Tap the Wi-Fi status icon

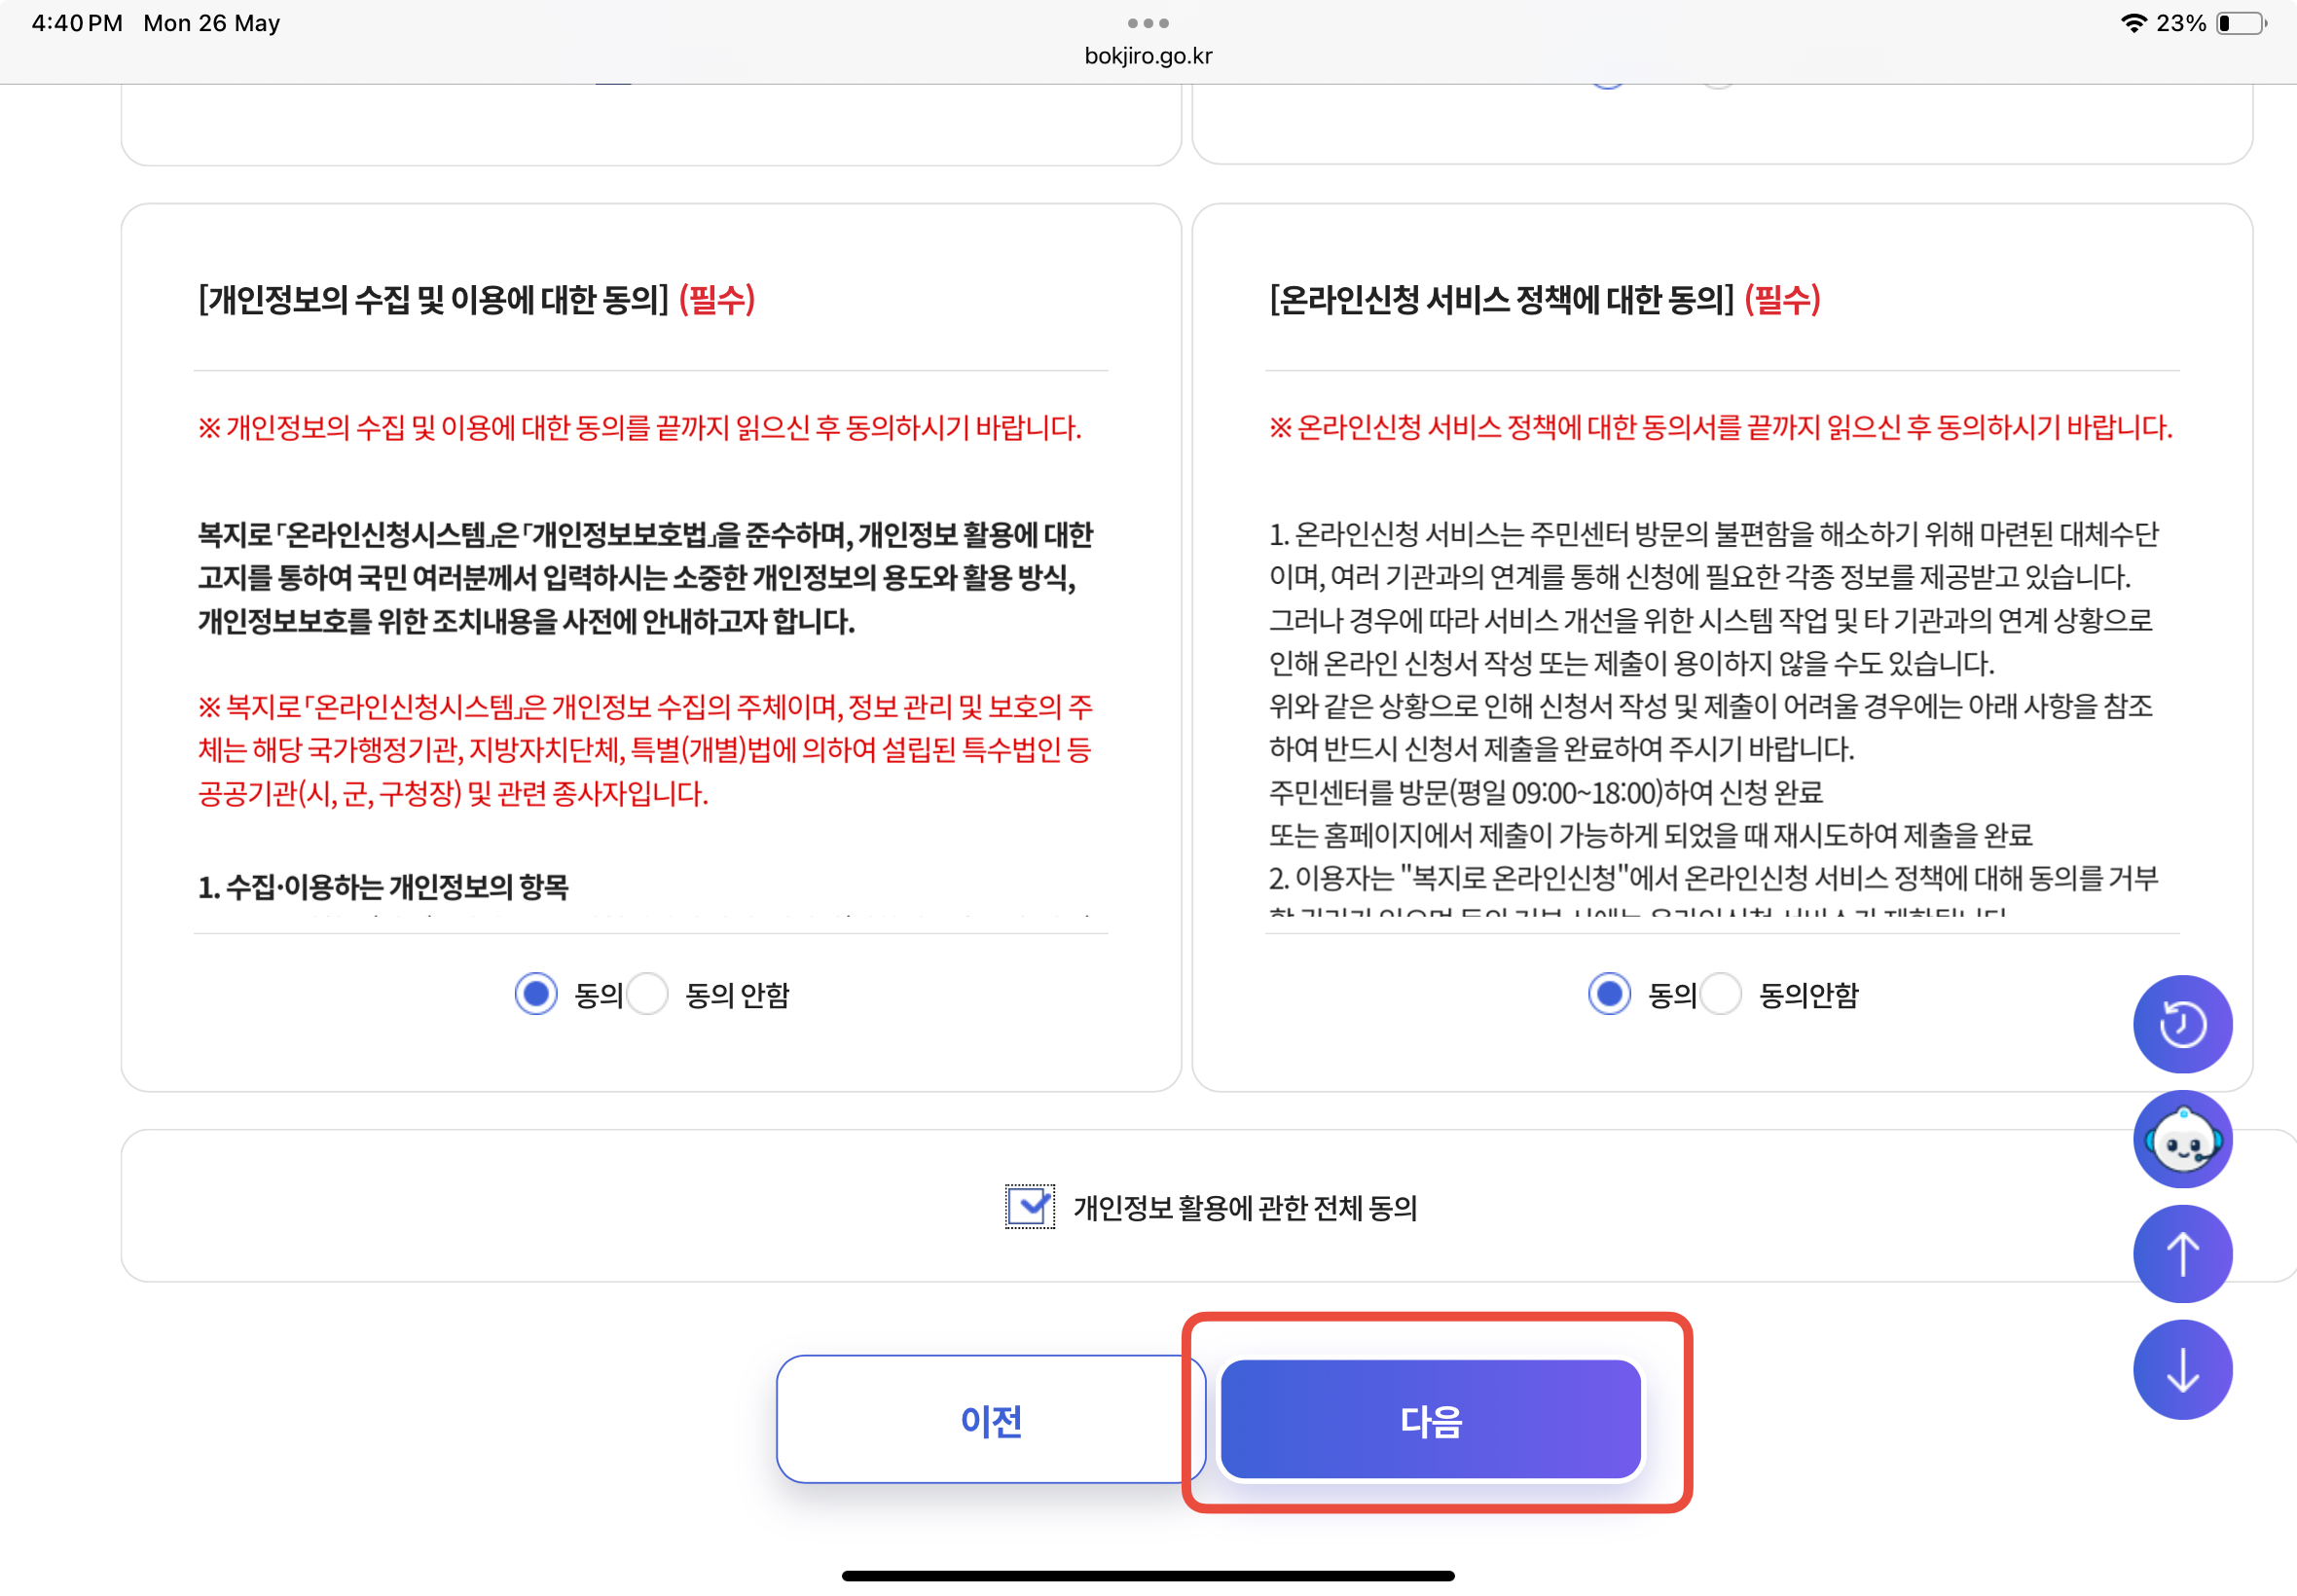click(2133, 23)
